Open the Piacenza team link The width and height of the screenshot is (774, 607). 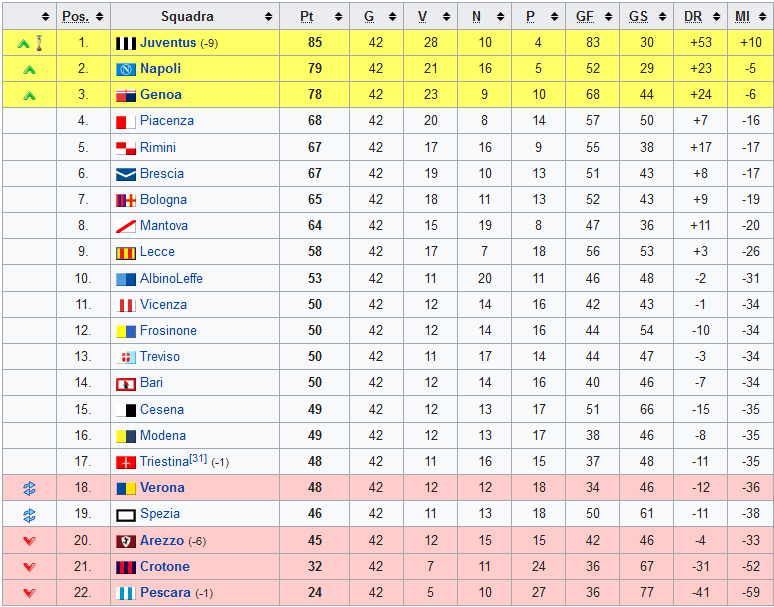(167, 121)
